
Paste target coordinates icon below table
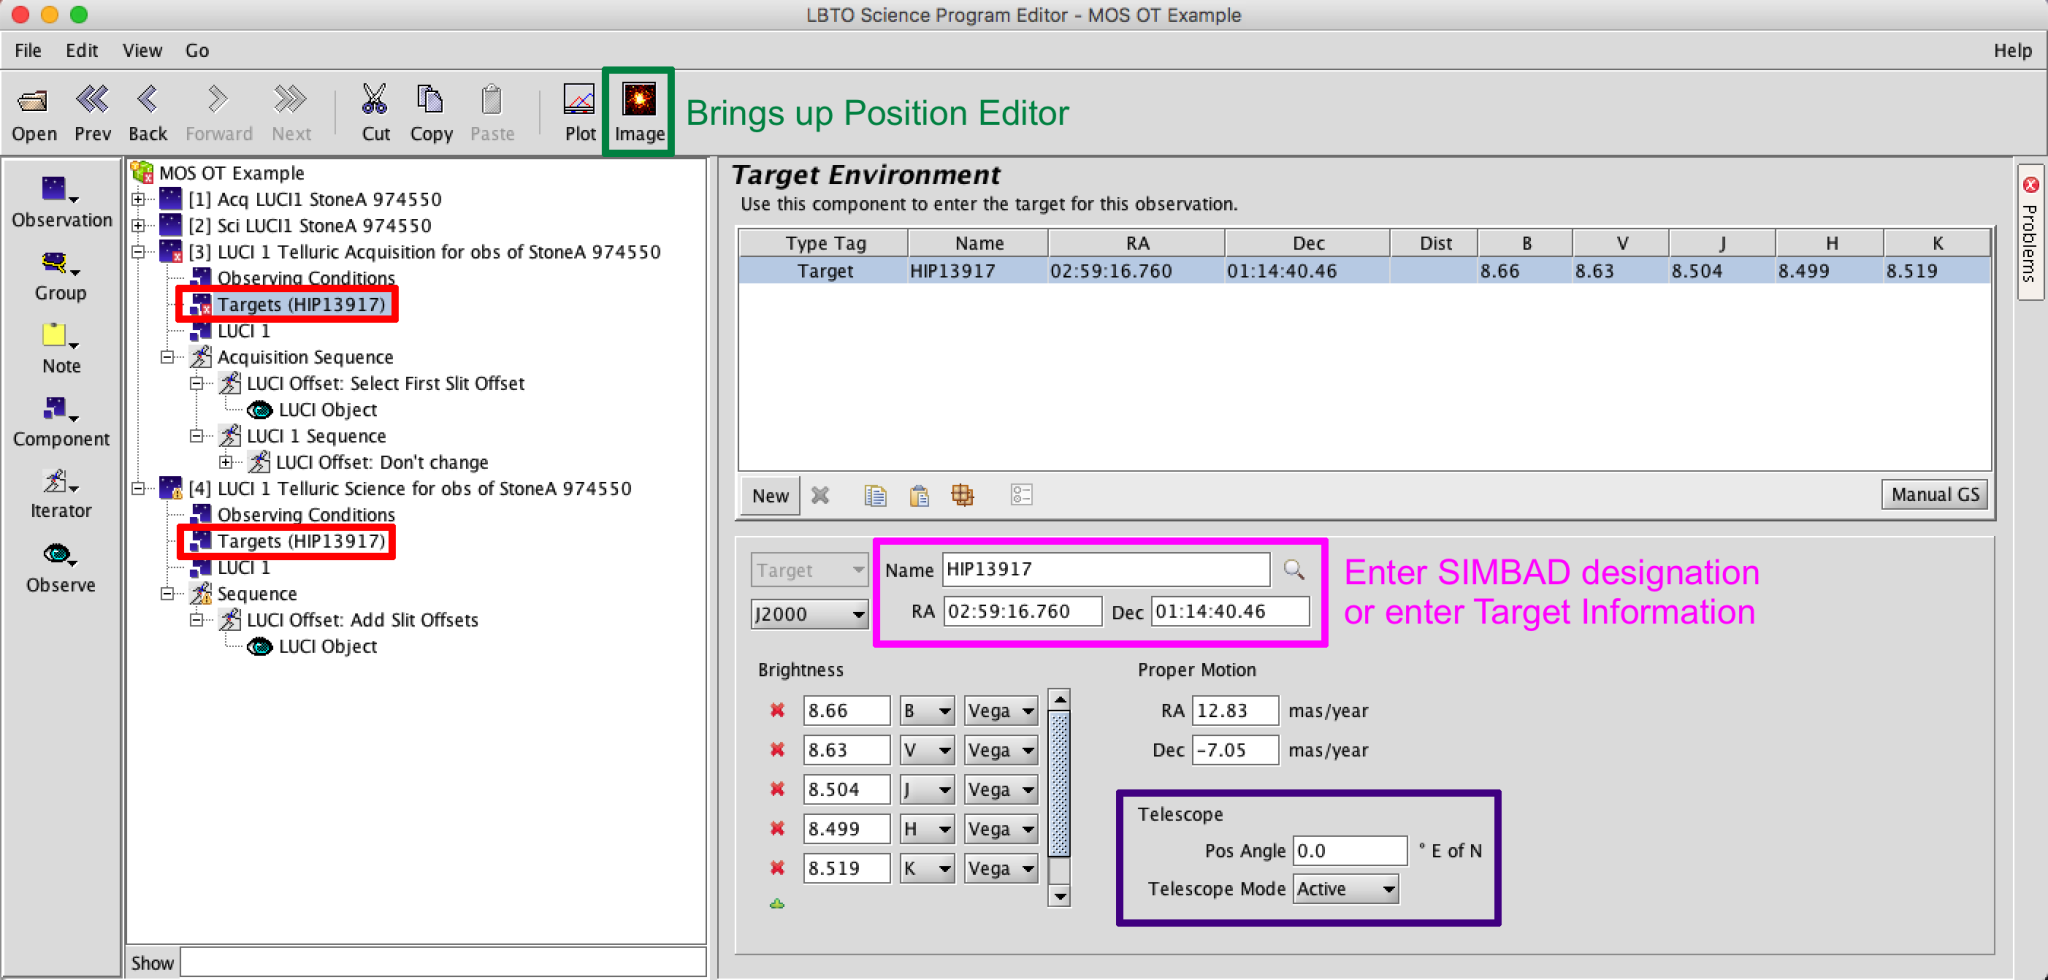tap(919, 495)
